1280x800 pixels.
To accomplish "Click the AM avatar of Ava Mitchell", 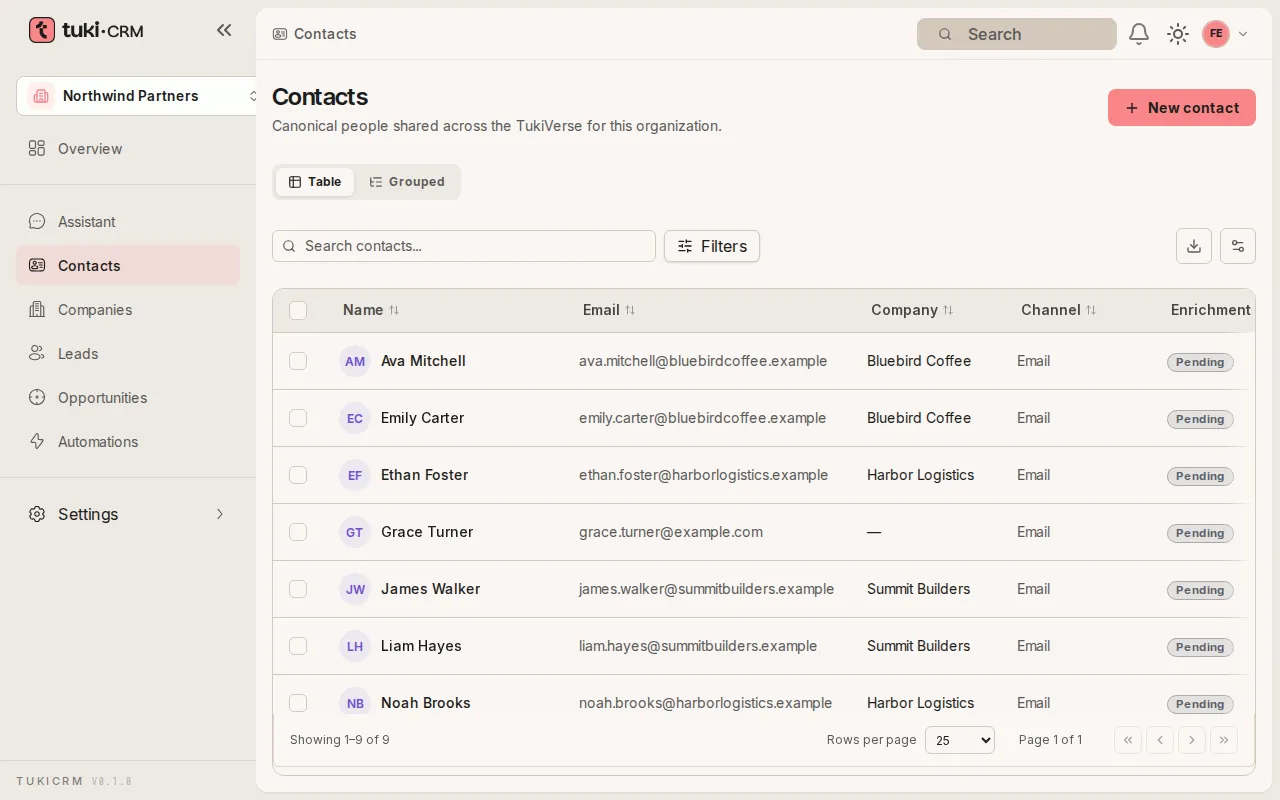I will click(355, 361).
